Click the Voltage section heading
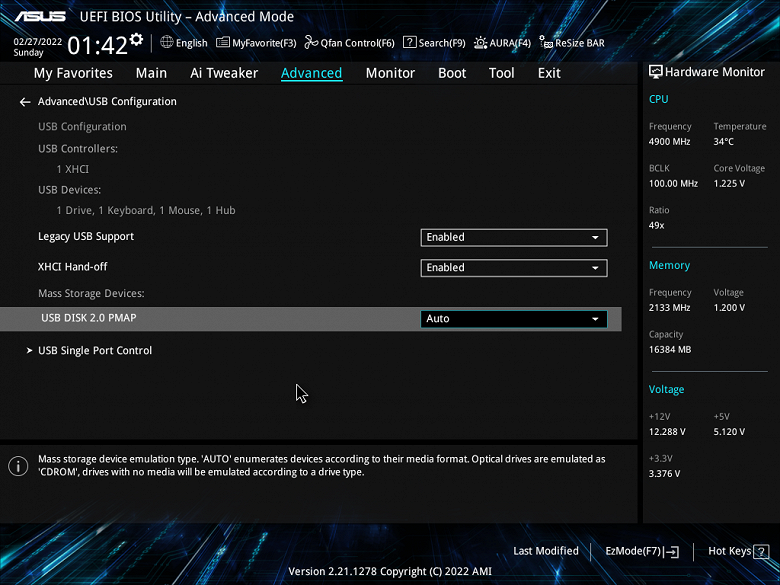 (666, 390)
